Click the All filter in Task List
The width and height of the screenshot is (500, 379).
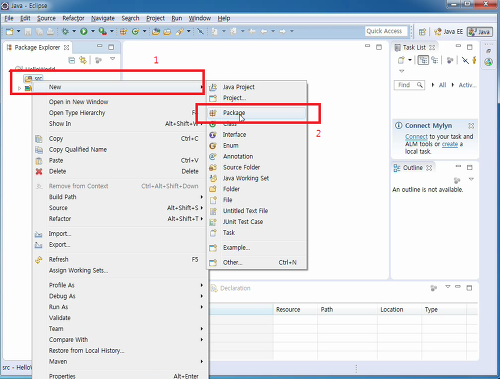pyautogui.click(x=442, y=85)
